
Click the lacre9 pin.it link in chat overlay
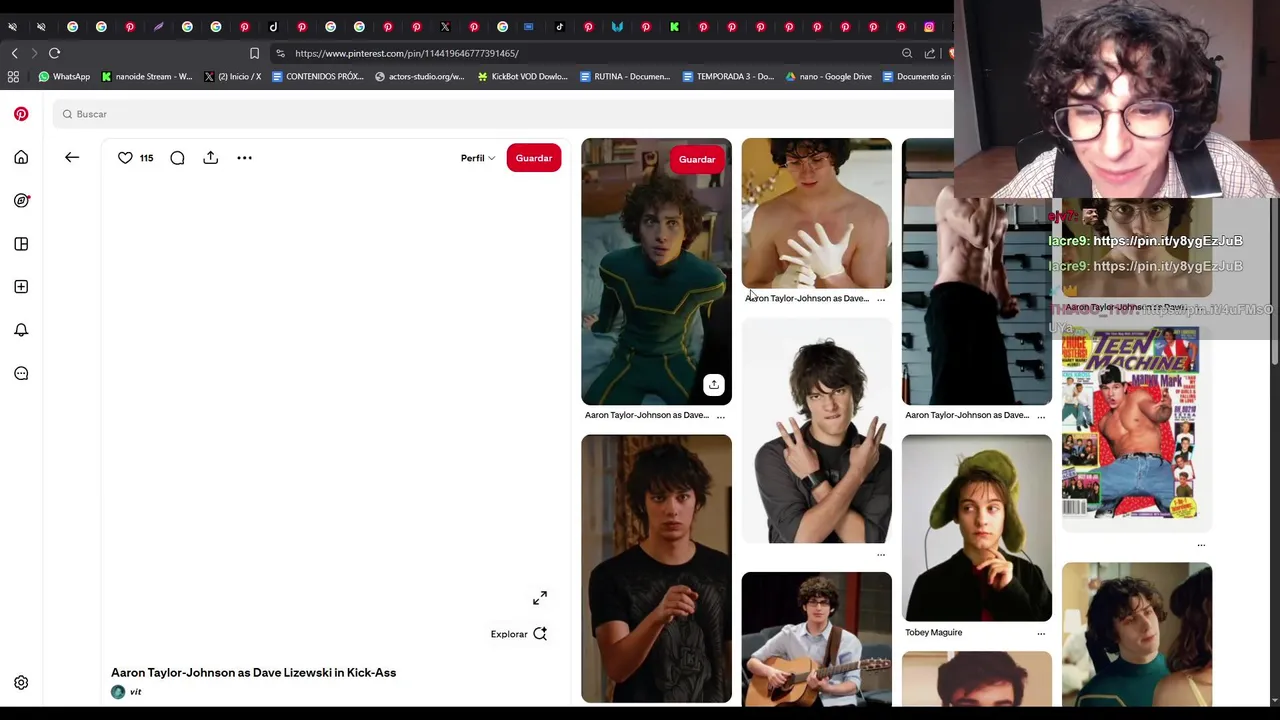[x=1168, y=241]
